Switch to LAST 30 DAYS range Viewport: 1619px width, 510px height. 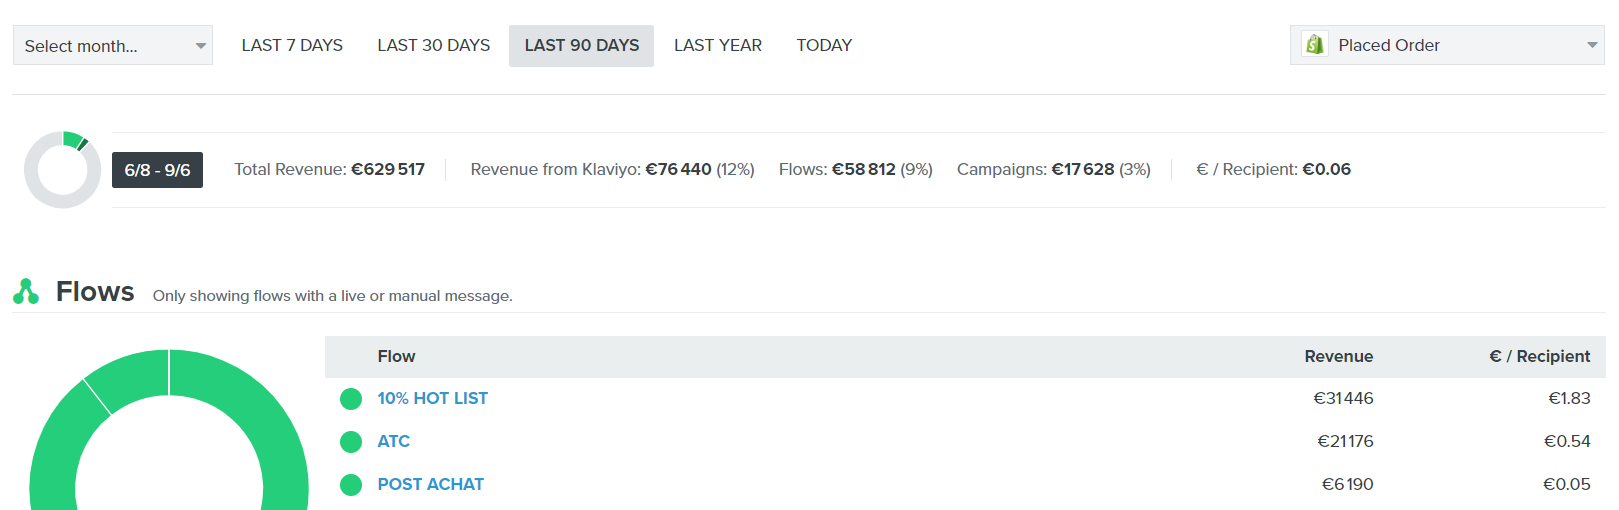(433, 46)
